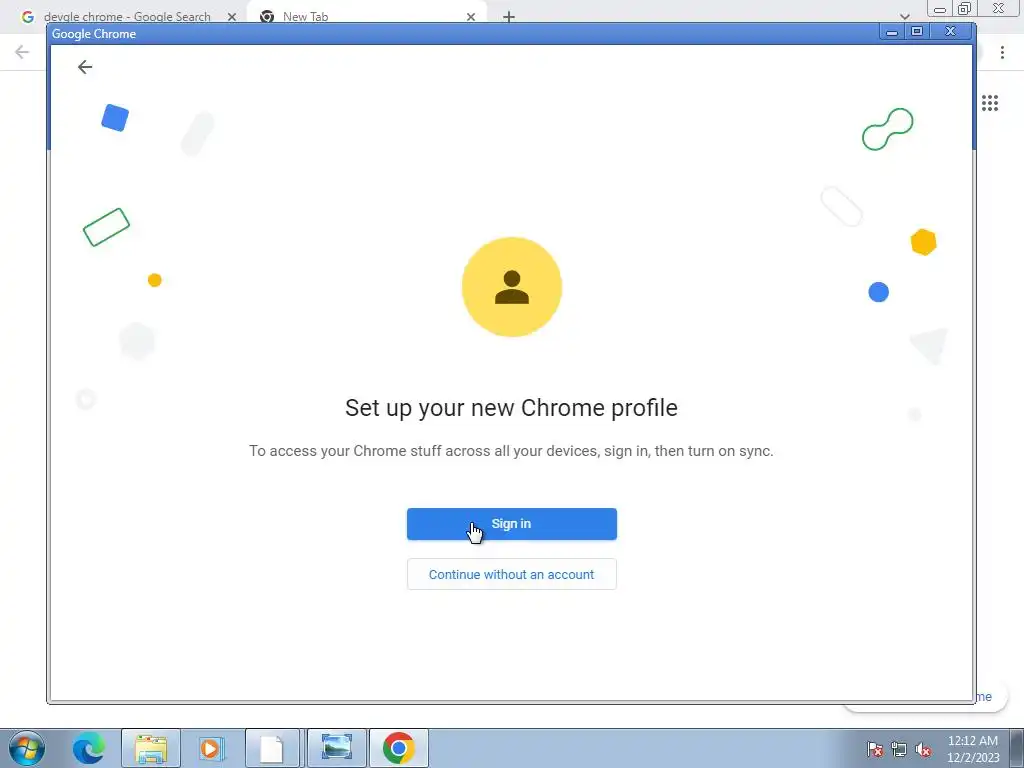Maximize the Google Chrome profile dialog
Viewport: 1024px width, 768px height.
coord(917,31)
